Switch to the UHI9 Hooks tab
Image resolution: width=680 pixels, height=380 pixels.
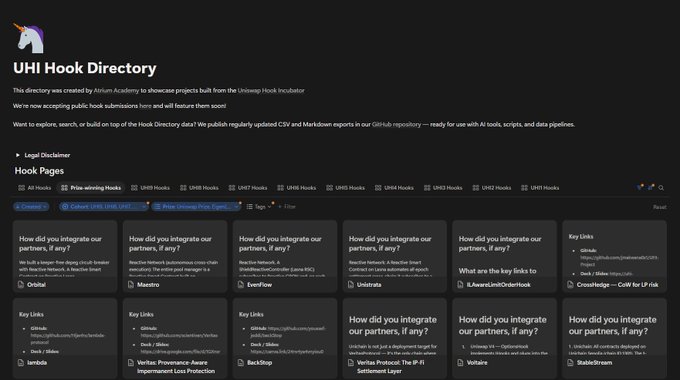[150, 188]
